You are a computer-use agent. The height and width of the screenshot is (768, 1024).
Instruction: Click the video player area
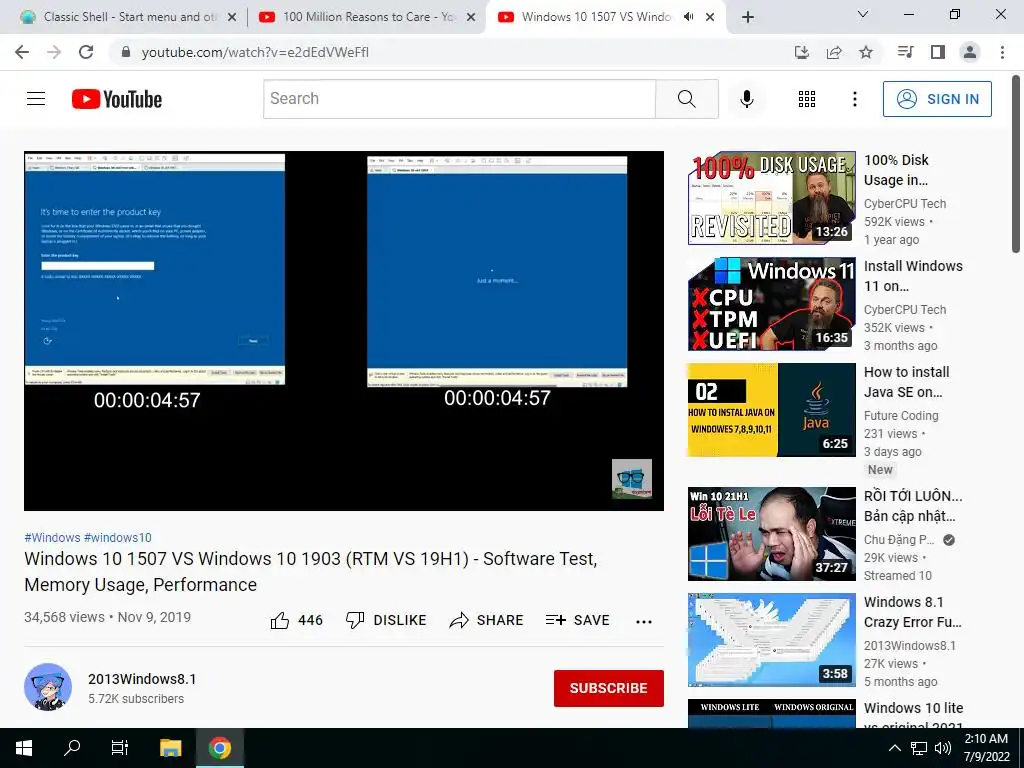344,331
